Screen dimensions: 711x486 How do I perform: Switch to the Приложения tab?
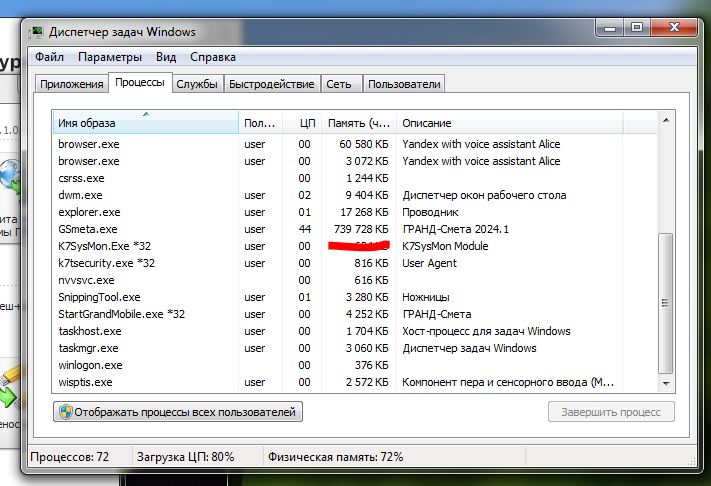coord(72,84)
